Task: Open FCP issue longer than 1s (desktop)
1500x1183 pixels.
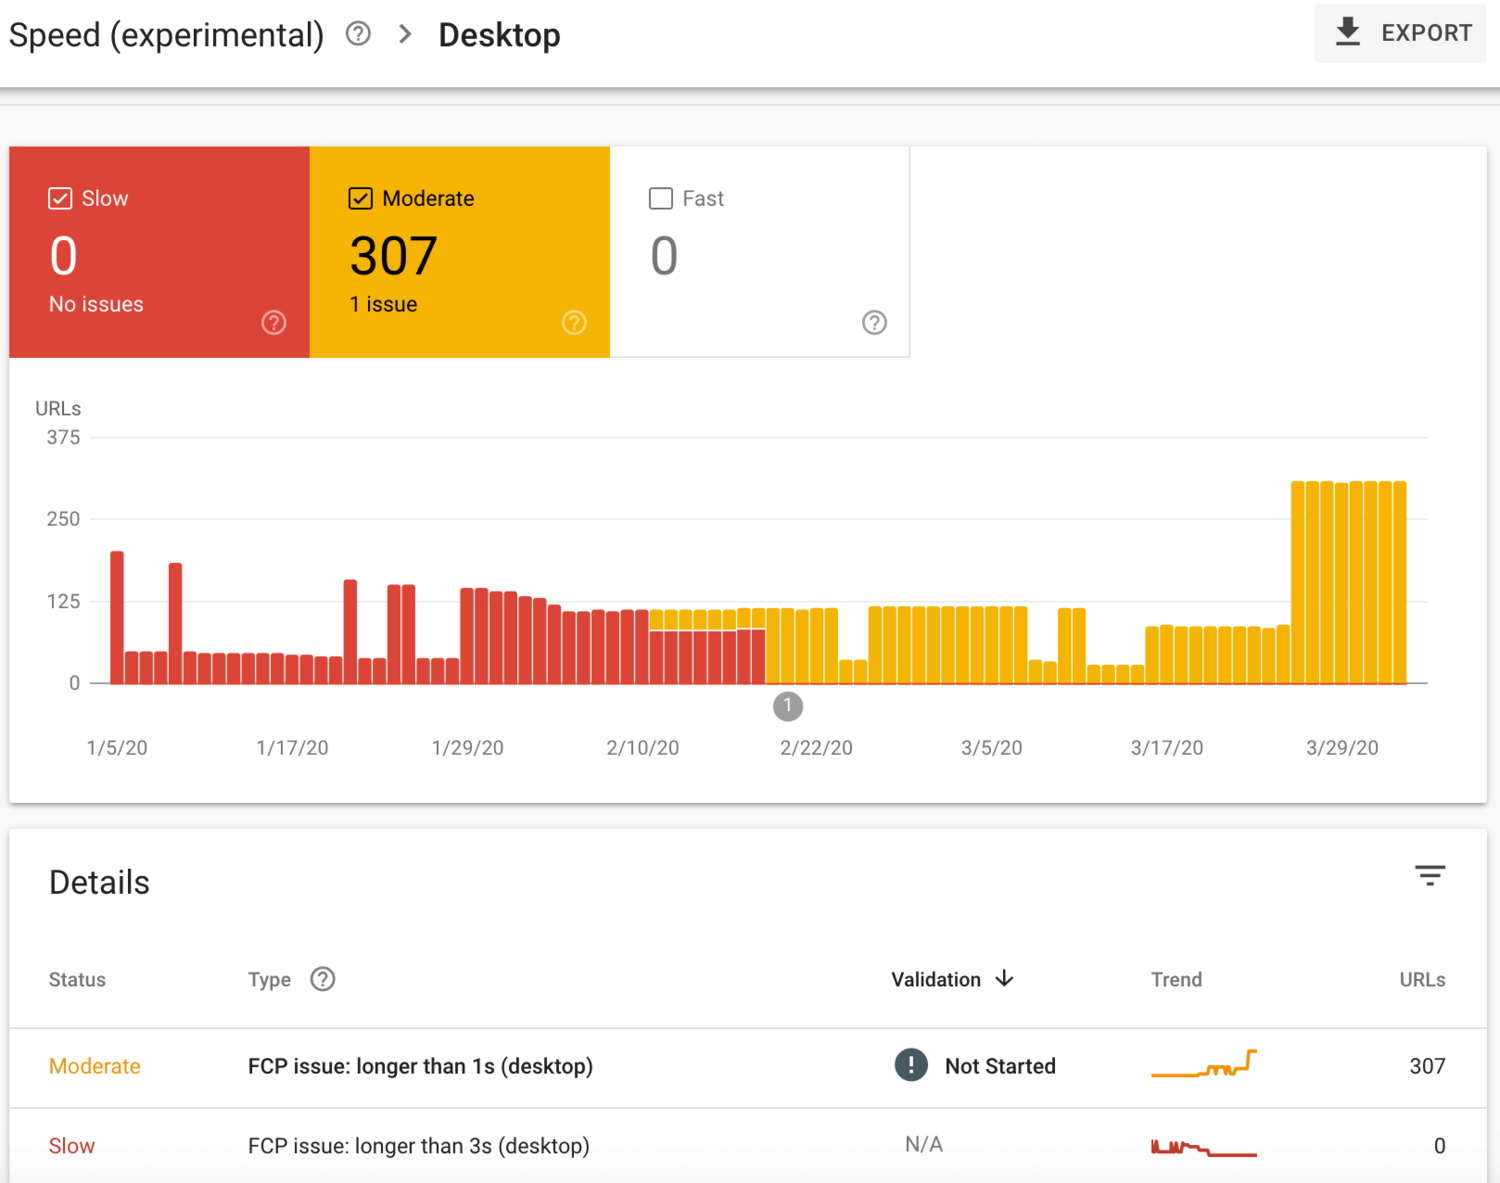Action: tap(420, 1066)
